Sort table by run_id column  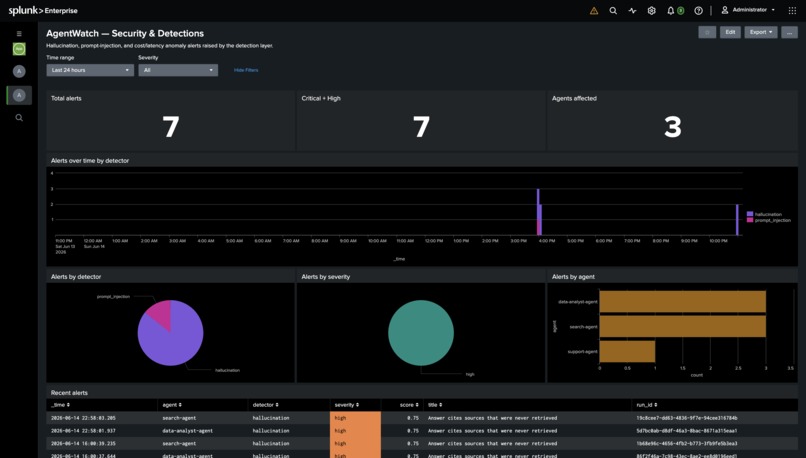pyautogui.click(x=647, y=405)
